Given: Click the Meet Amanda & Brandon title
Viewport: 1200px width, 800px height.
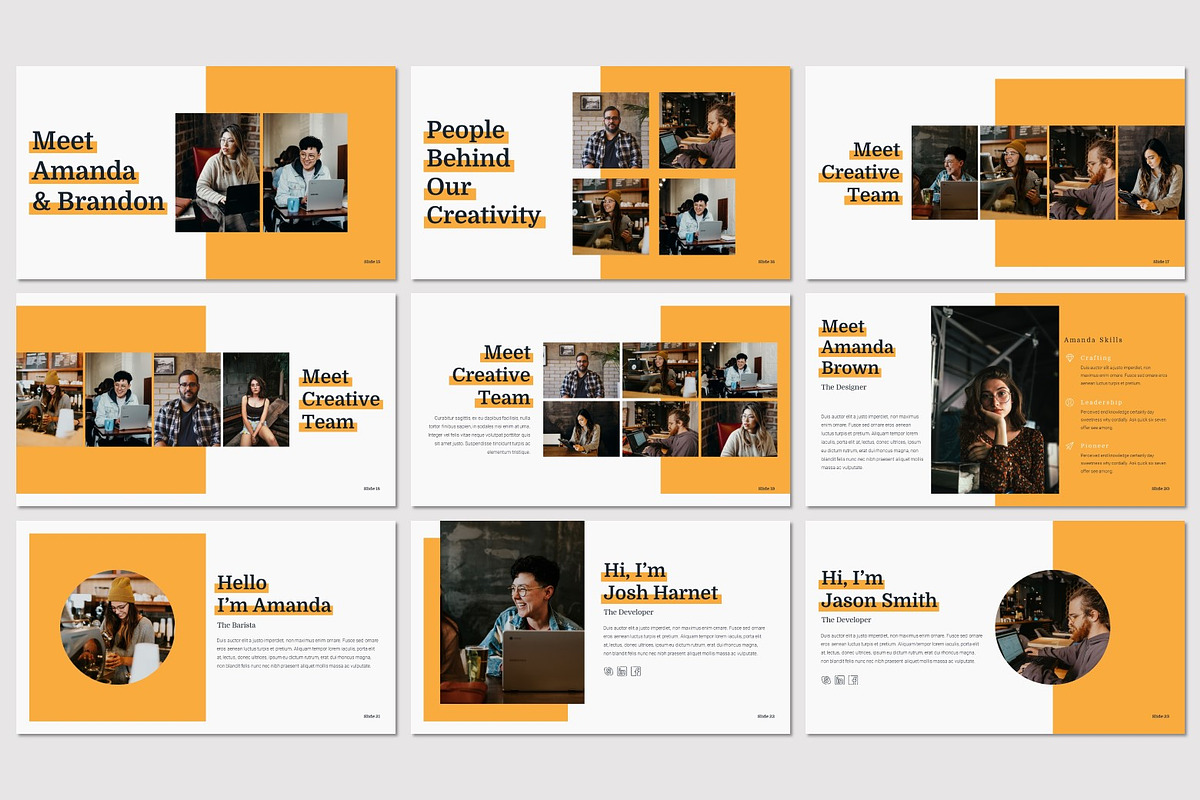Looking at the screenshot, I should tap(97, 172).
